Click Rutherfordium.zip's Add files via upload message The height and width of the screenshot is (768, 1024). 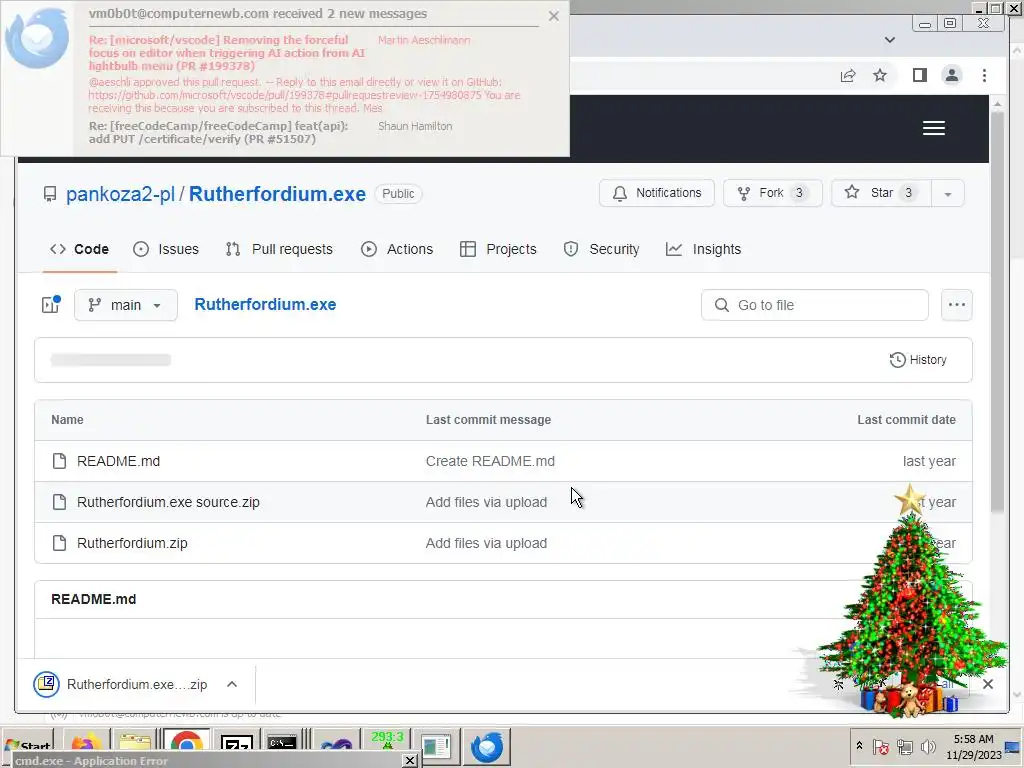[486, 543]
